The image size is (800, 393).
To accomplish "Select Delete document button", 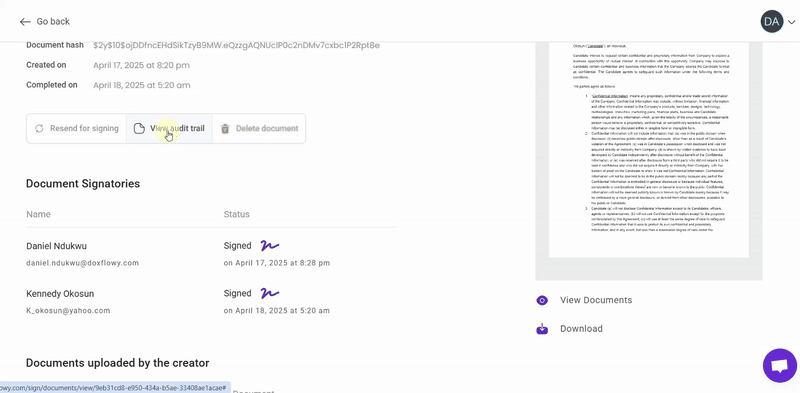I will [259, 129].
